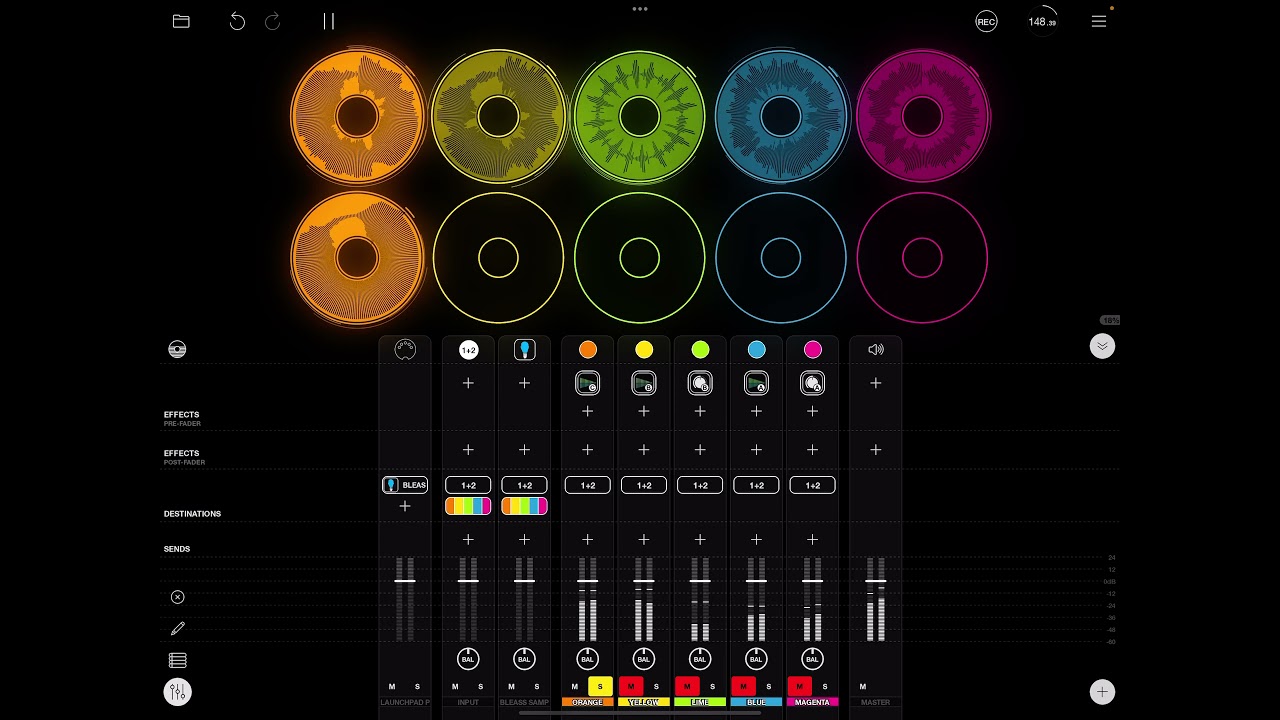
Task: Toggle solo off on the ORANGE channel
Action: [601, 686]
